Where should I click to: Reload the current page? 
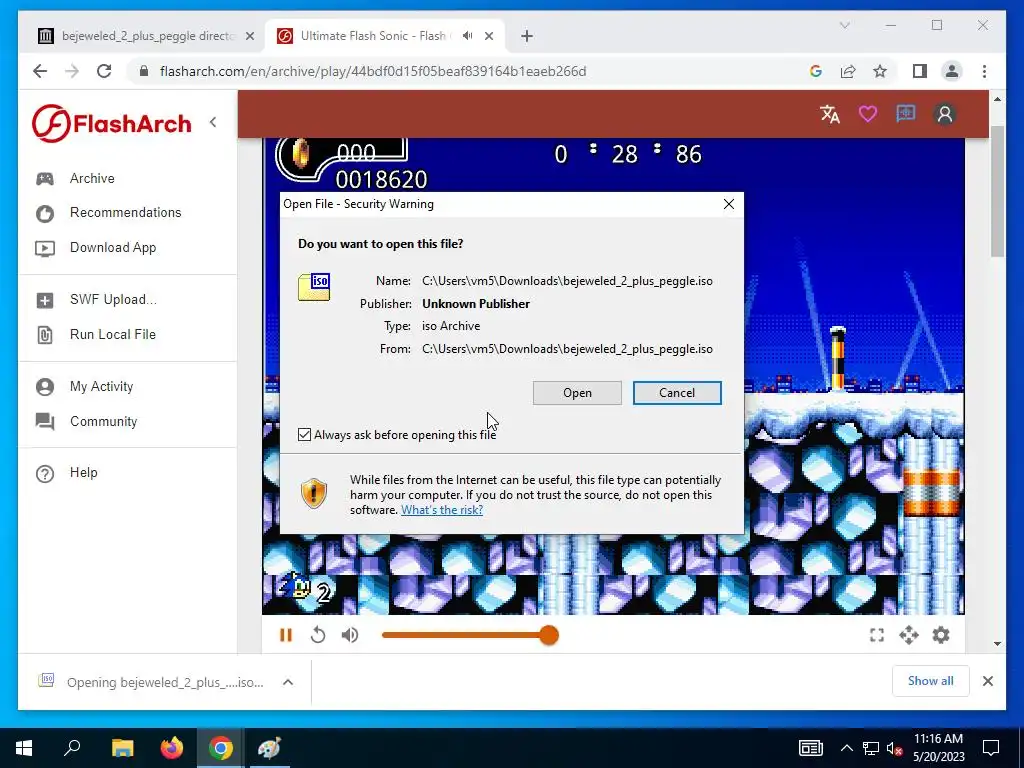click(x=104, y=71)
